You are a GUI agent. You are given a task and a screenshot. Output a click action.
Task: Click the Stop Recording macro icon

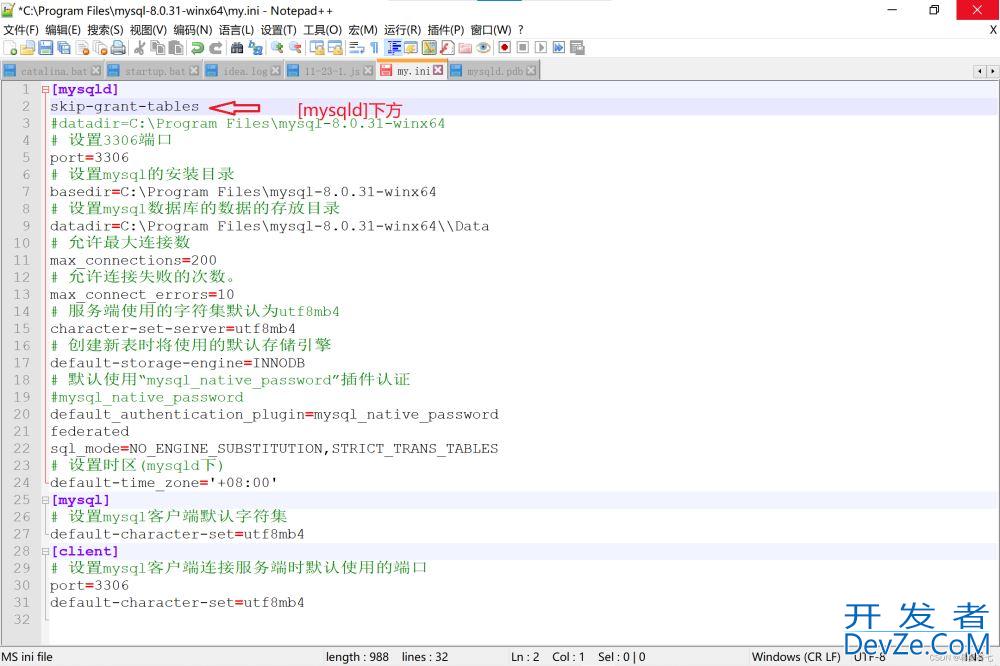pyautogui.click(x=523, y=48)
